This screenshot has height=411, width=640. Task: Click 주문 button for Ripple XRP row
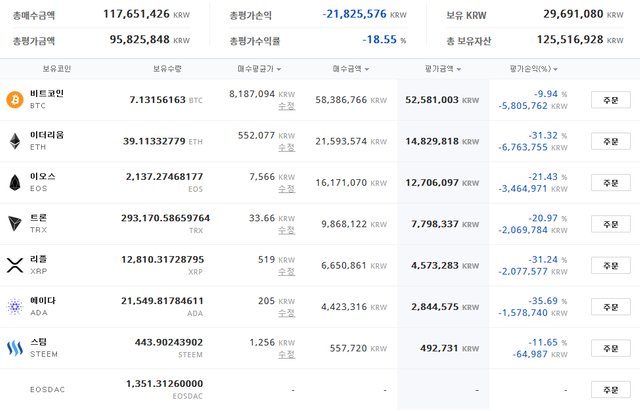611,266
